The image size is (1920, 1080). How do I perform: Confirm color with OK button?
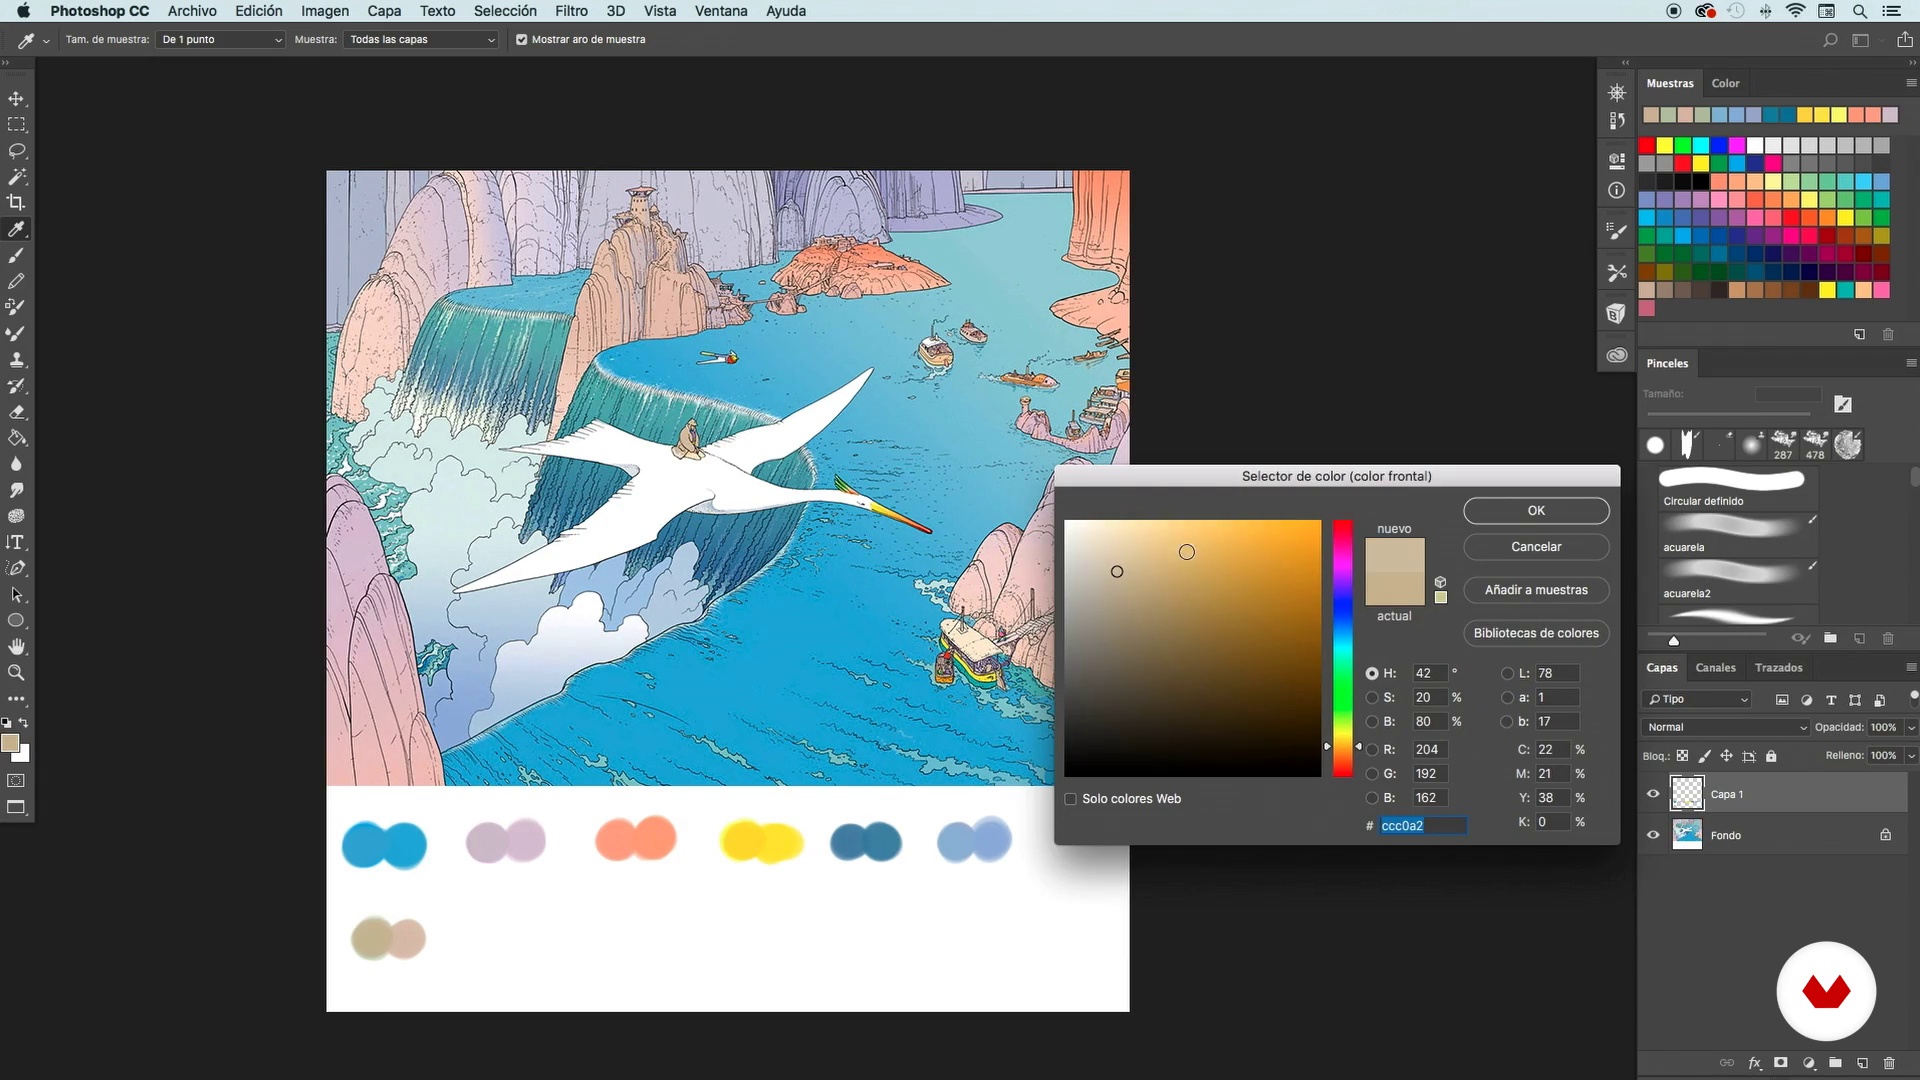(x=1536, y=511)
